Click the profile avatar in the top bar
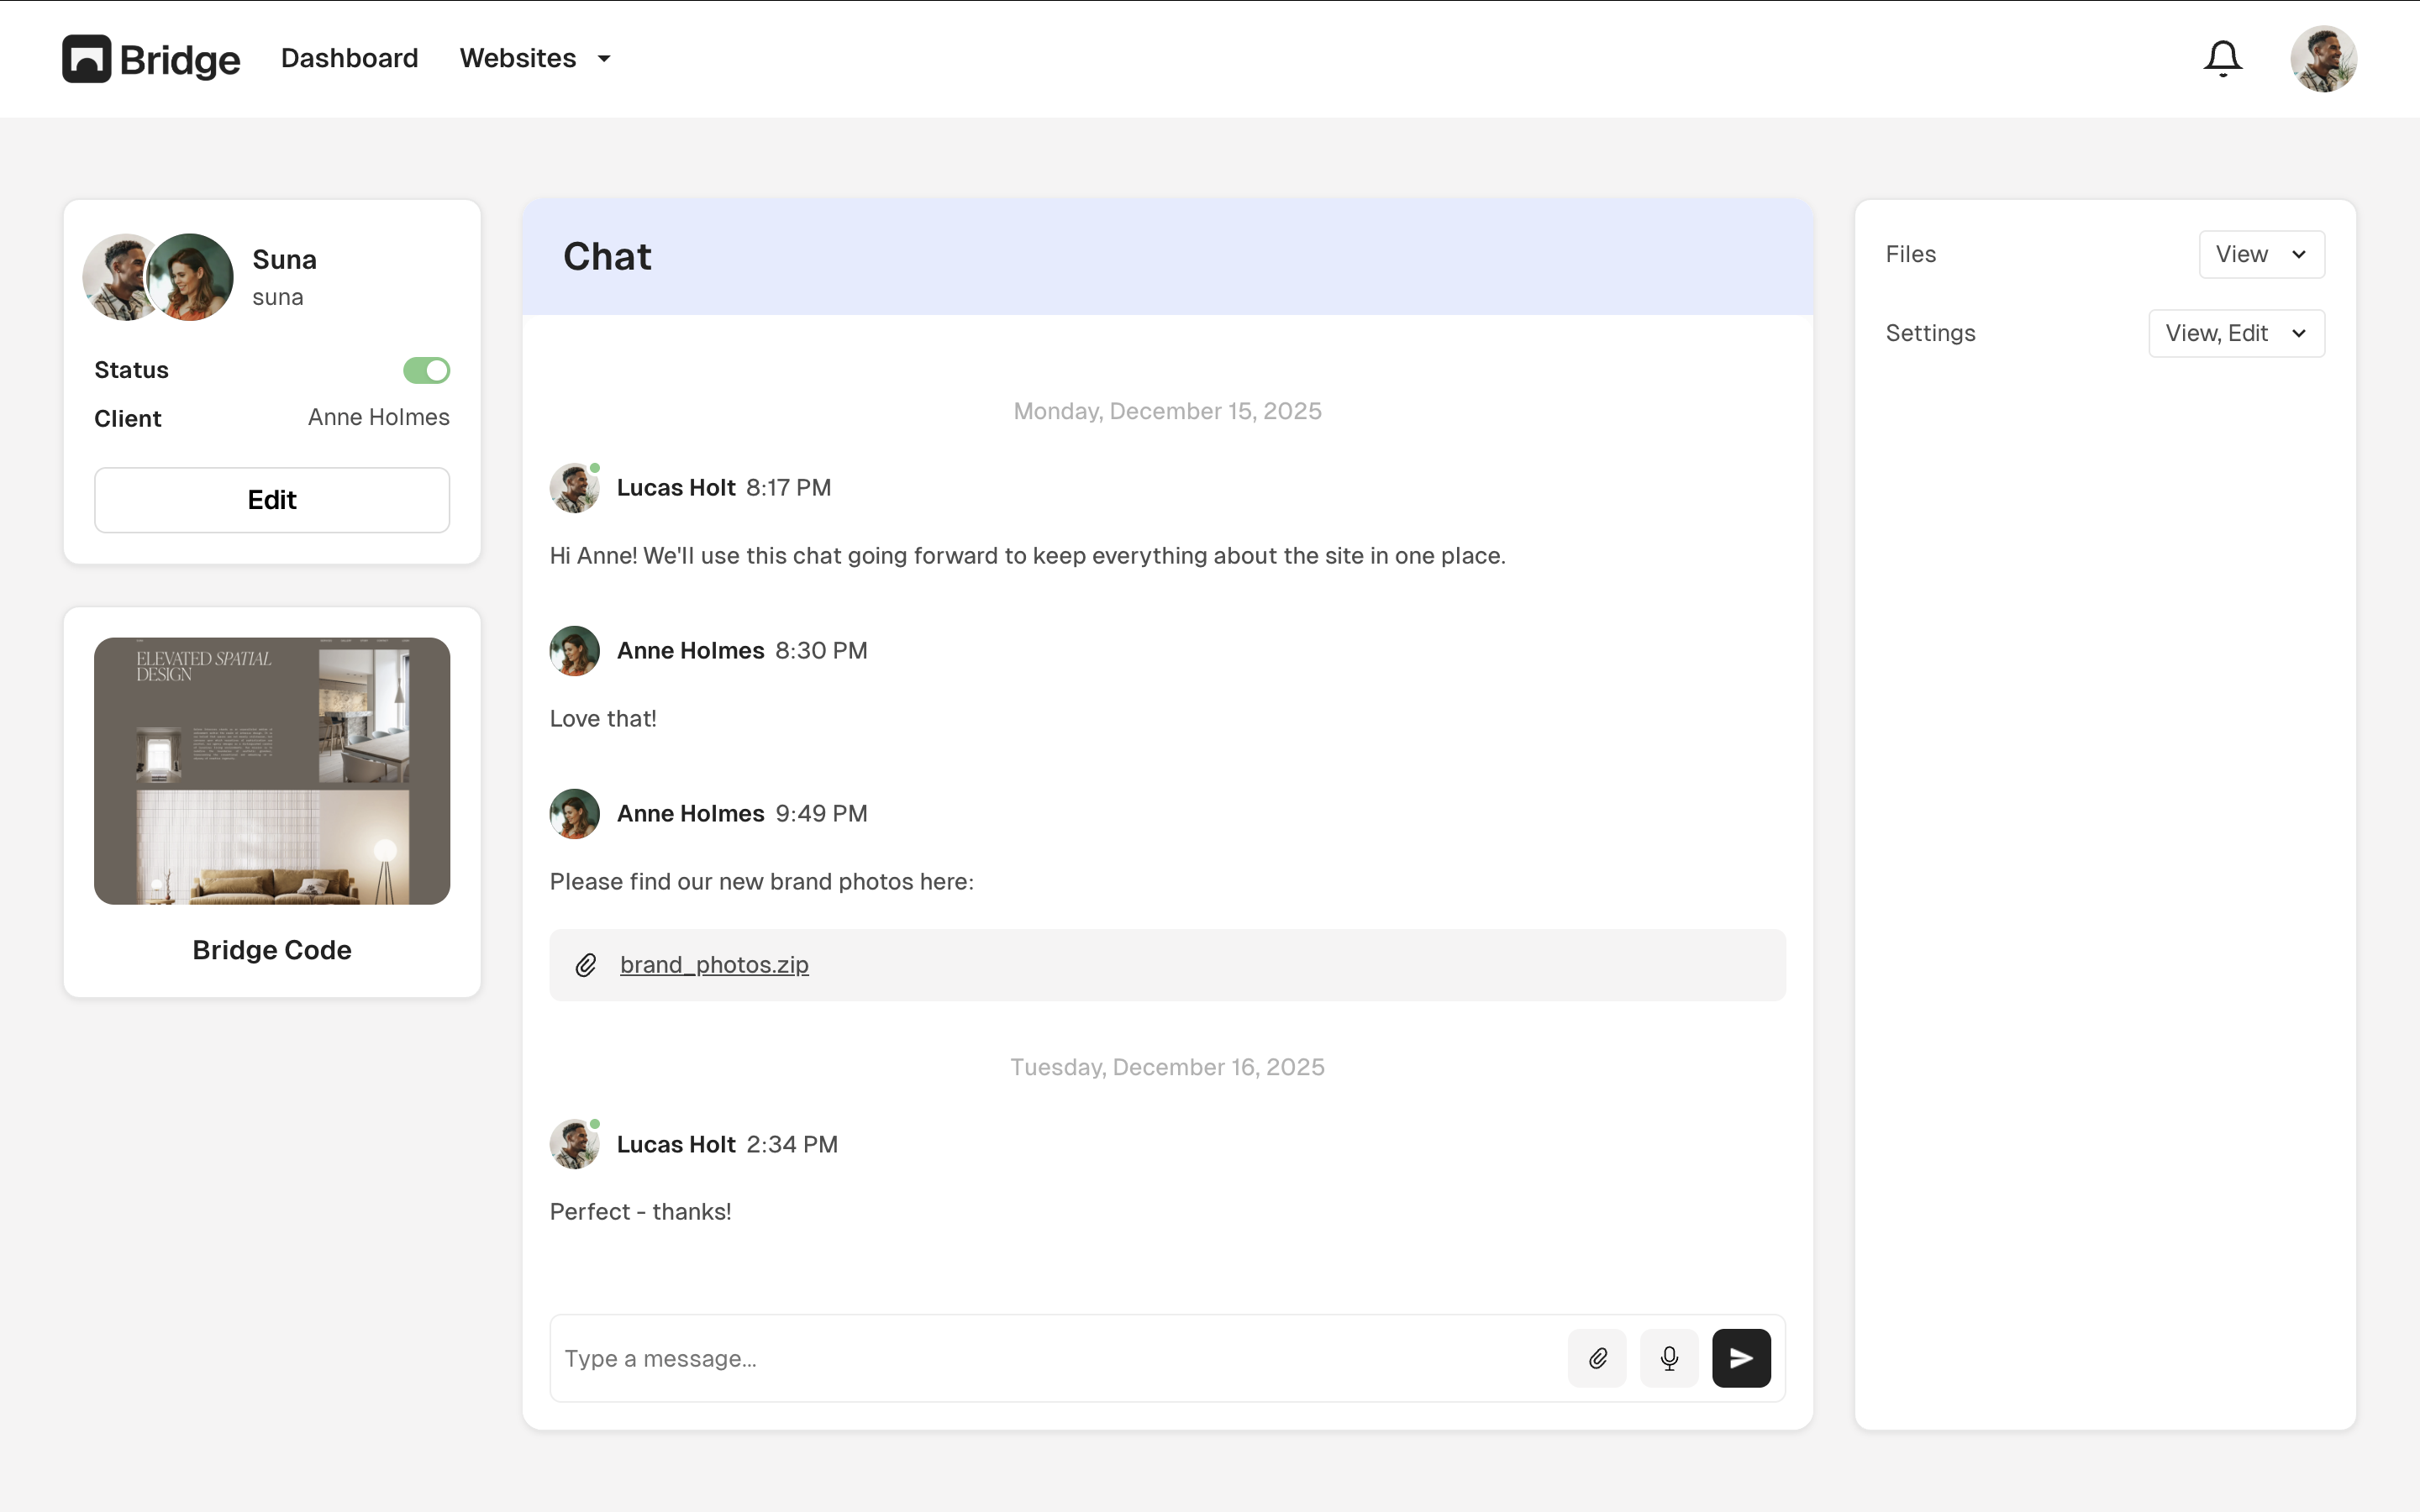Screen dimensions: 2420x1512 [2323, 58]
